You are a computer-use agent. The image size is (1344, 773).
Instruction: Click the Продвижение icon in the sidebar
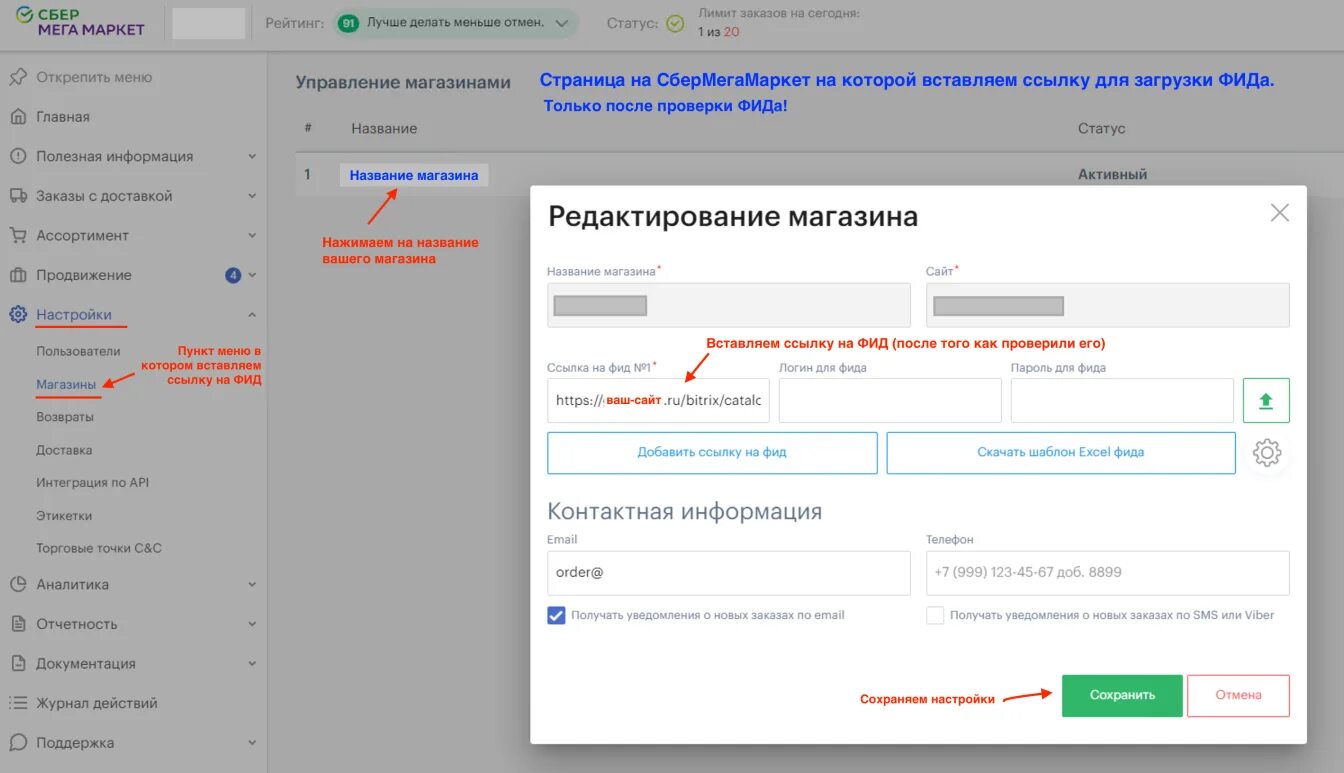[x=17, y=275]
